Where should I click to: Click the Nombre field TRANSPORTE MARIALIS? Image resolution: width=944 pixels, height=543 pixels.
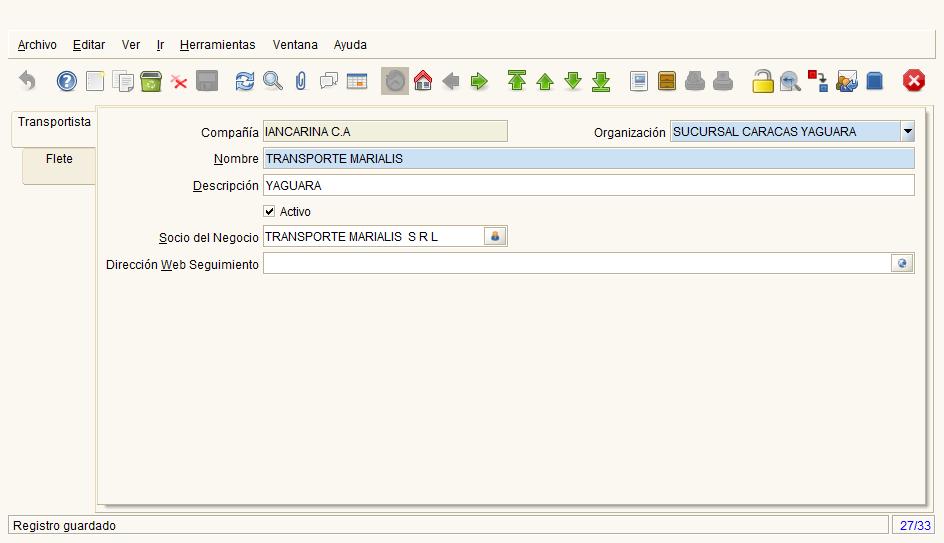(589, 158)
